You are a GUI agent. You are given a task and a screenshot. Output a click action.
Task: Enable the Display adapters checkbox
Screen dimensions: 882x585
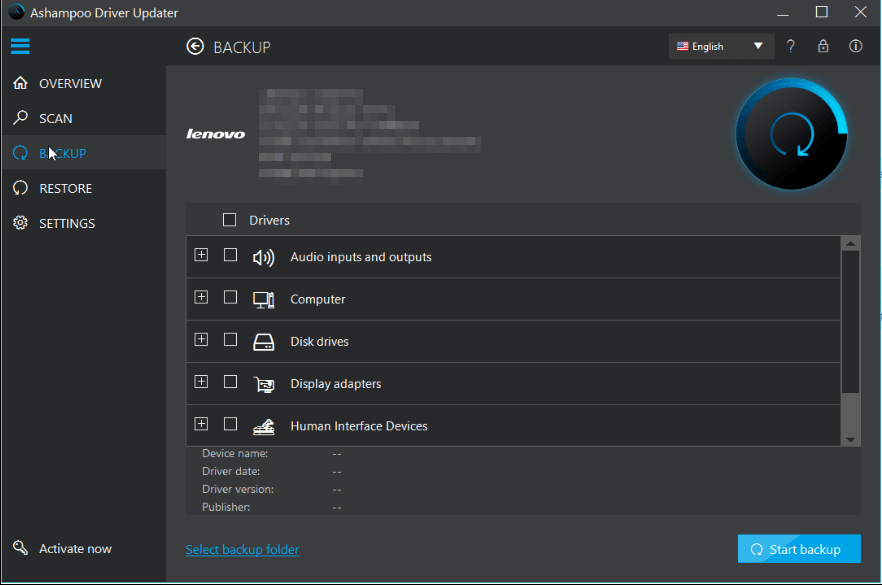(230, 382)
